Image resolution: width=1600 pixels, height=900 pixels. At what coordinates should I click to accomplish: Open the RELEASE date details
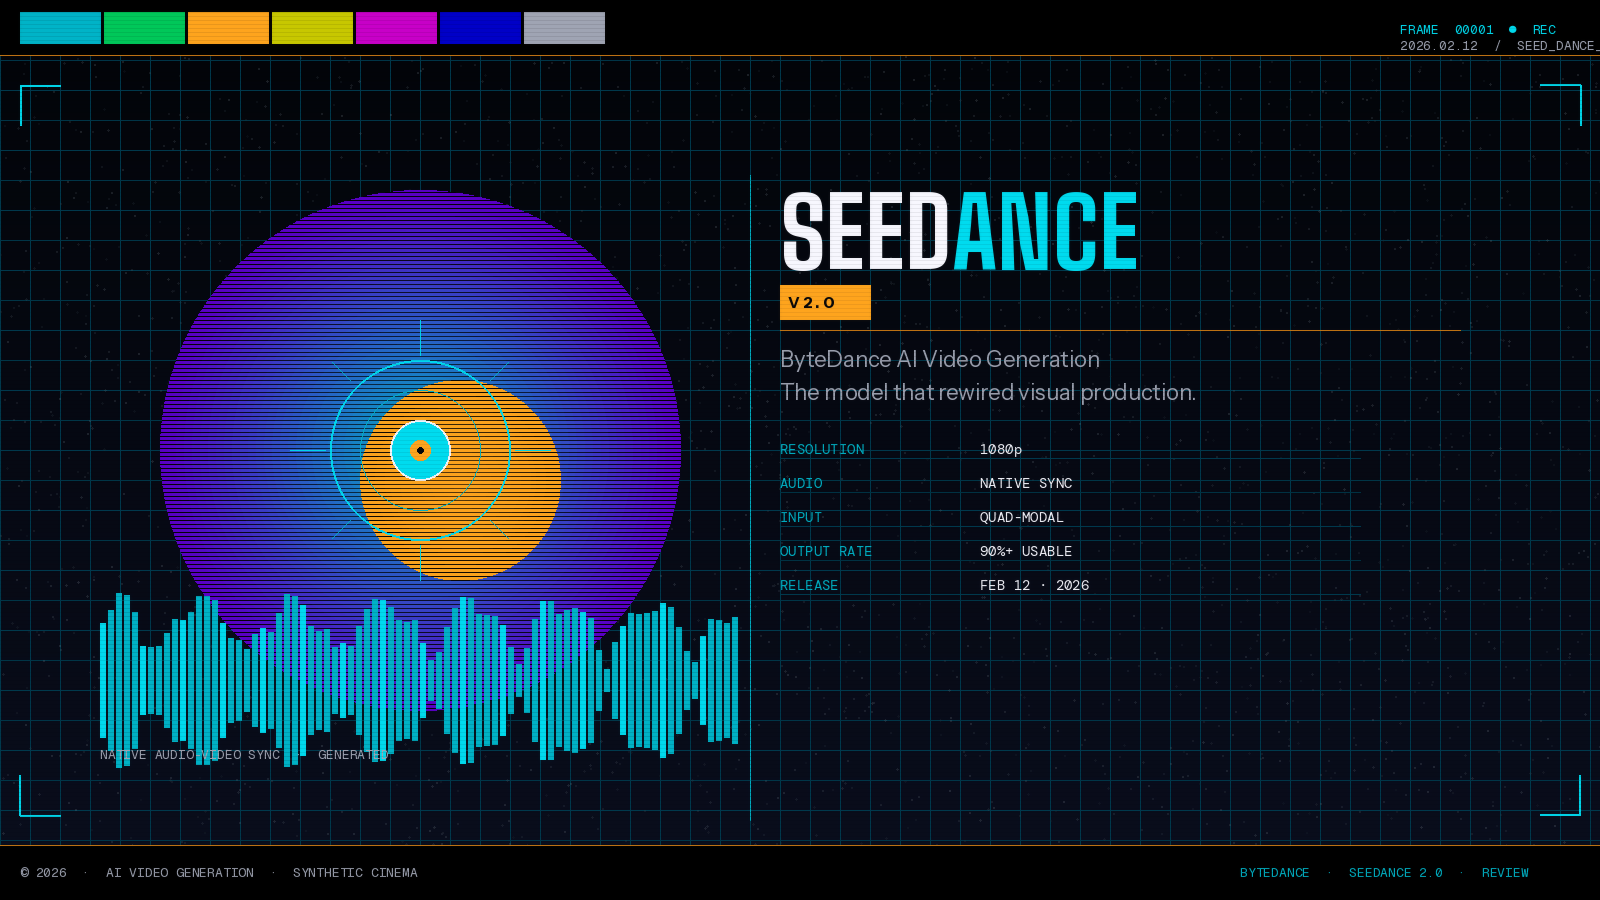pos(1035,585)
